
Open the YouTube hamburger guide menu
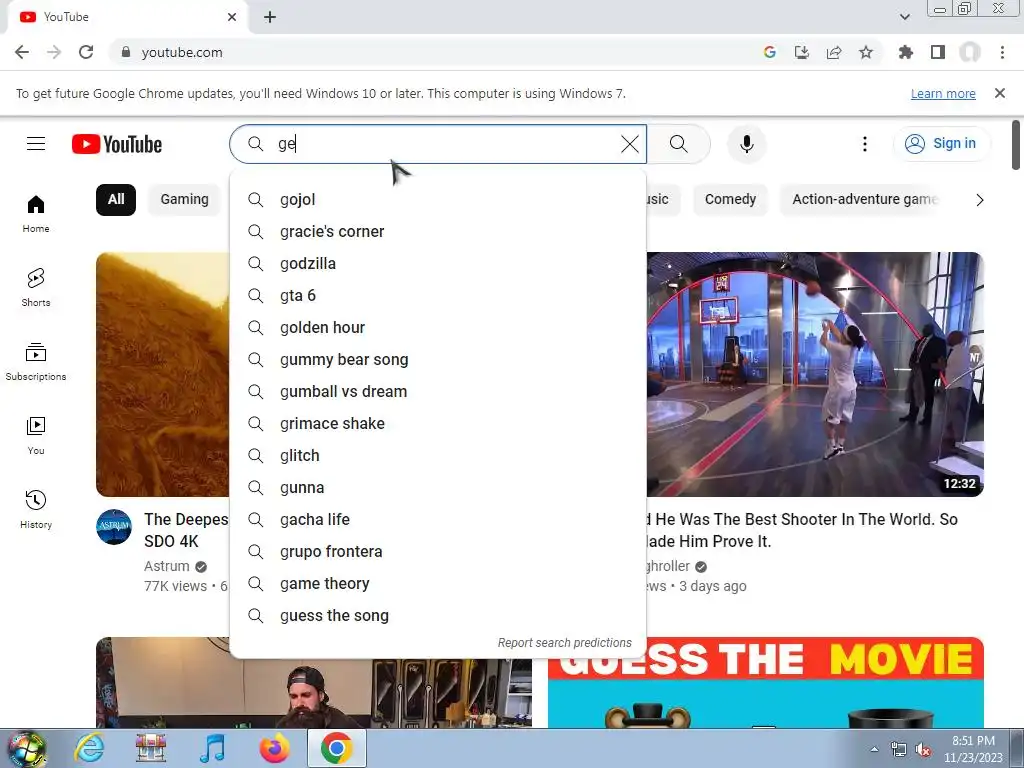(x=36, y=144)
